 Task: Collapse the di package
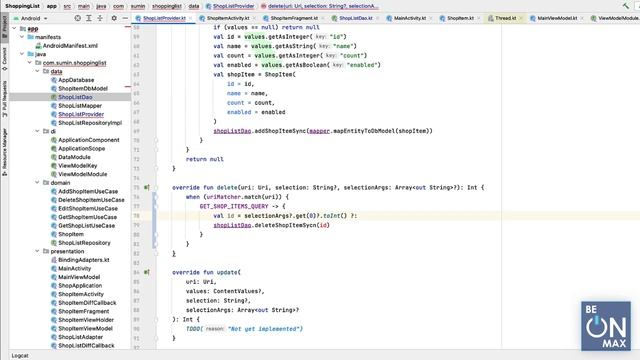point(38,131)
